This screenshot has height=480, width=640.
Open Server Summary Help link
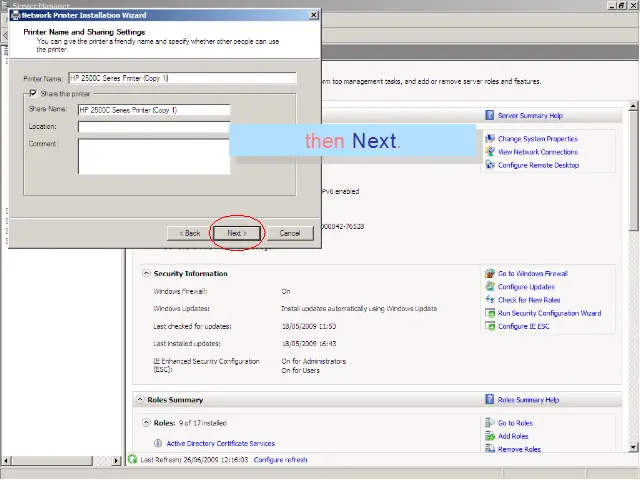(x=530, y=116)
